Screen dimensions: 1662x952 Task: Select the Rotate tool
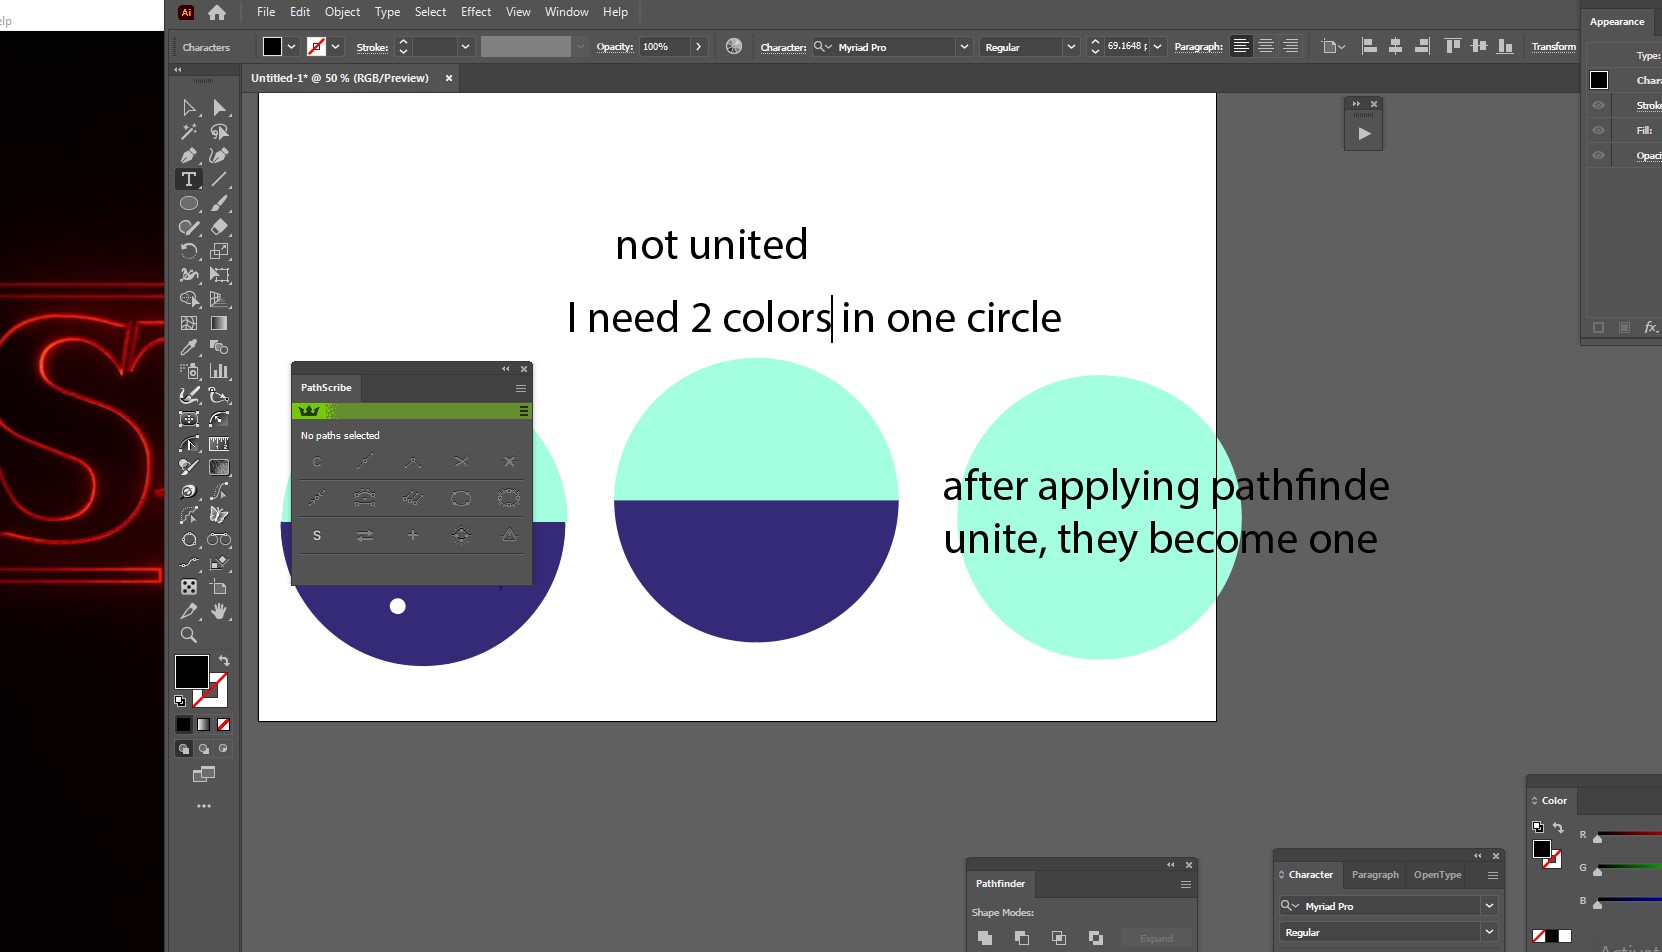tap(188, 251)
